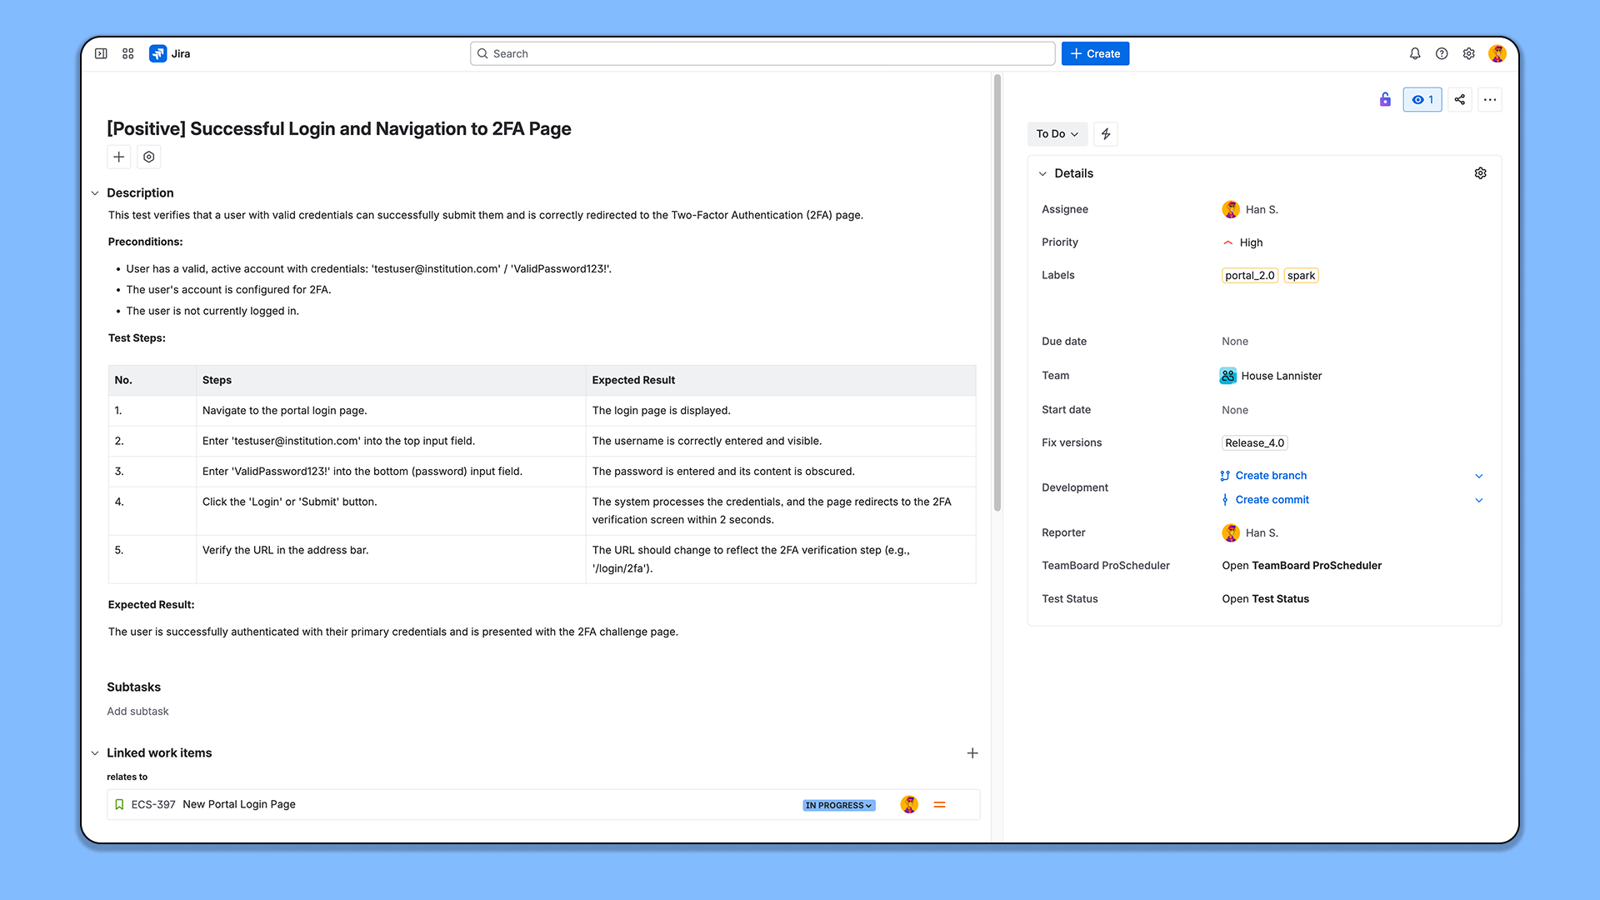Change the In Progress status of ECS-397
Screen dimensions: 1600x900
click(x=839, y=805)
